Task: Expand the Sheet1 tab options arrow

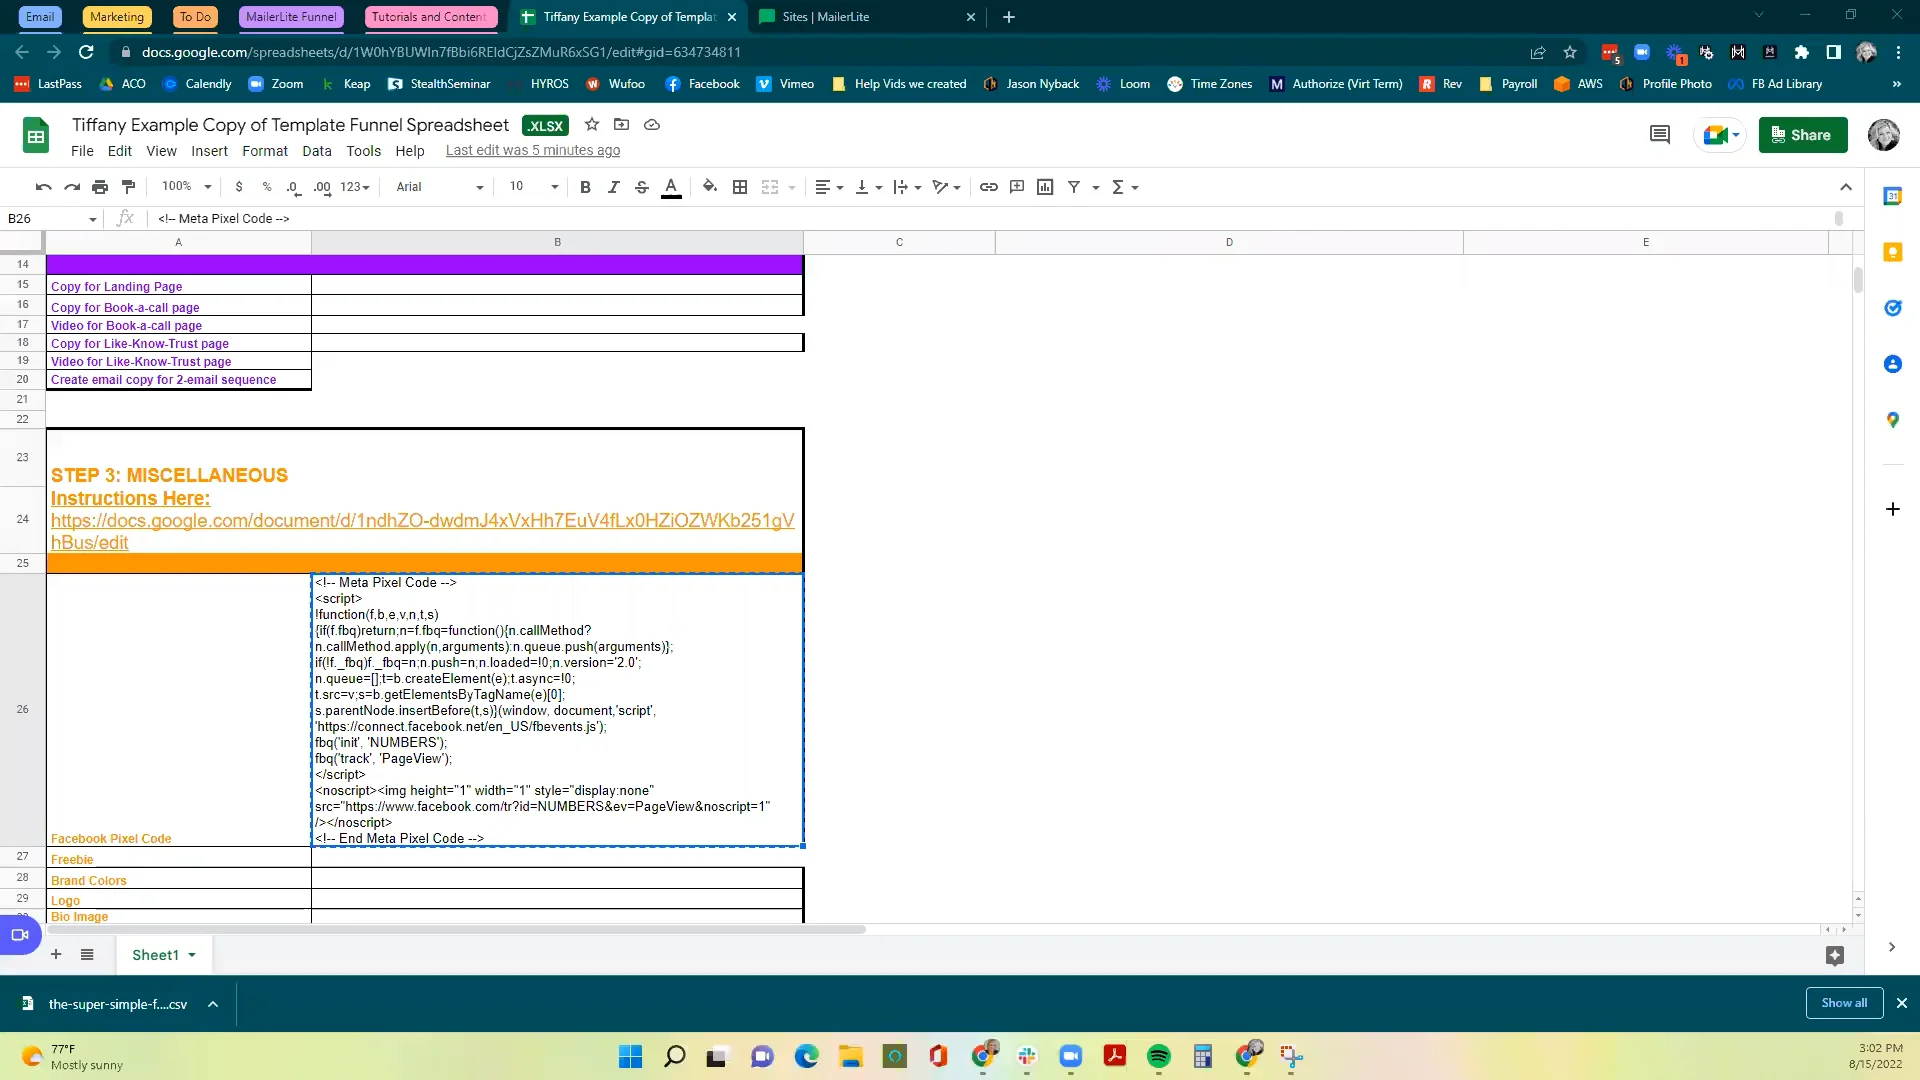Action: 192,955
